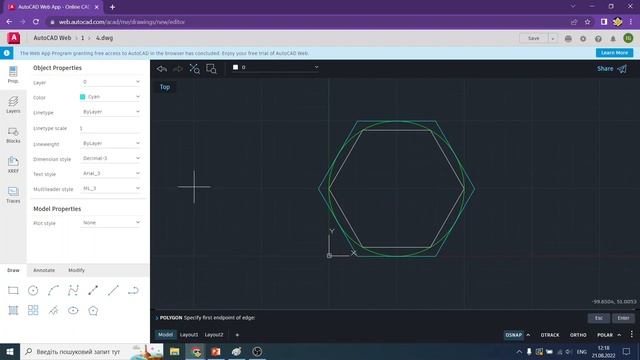Click the white layer color swatch in toolbar

click(236, 67)
